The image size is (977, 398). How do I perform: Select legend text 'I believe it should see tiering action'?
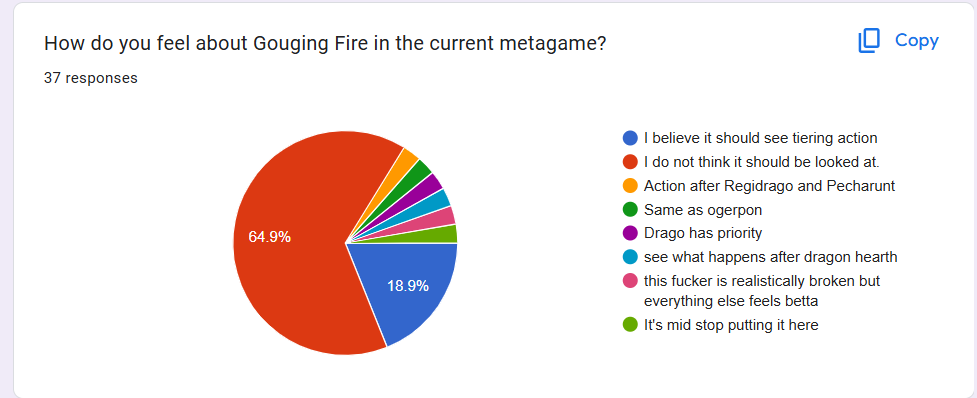pos(761,138)
